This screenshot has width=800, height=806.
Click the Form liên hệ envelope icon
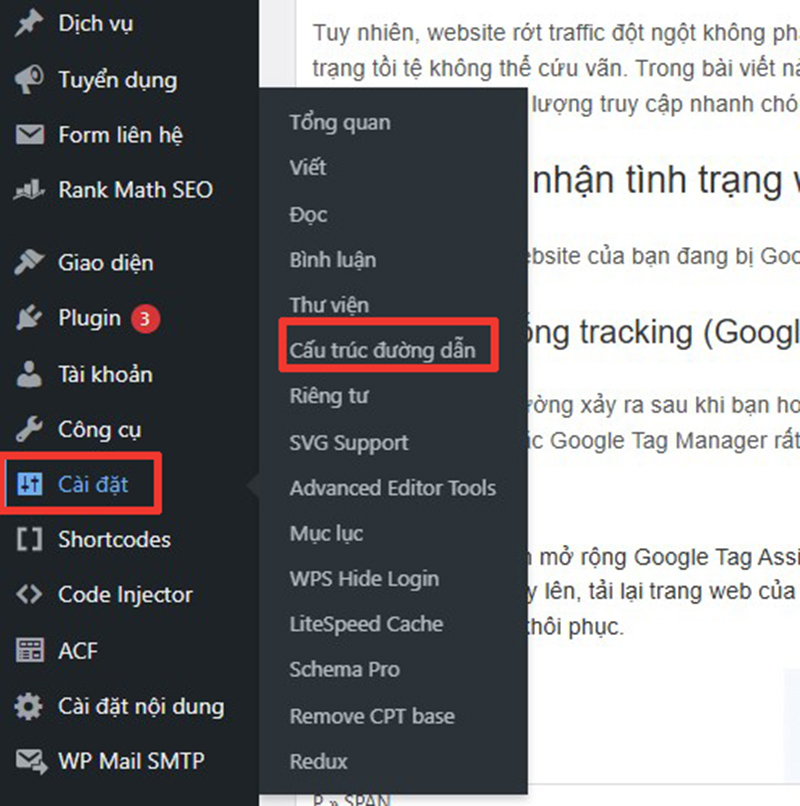tap(29, 135)
